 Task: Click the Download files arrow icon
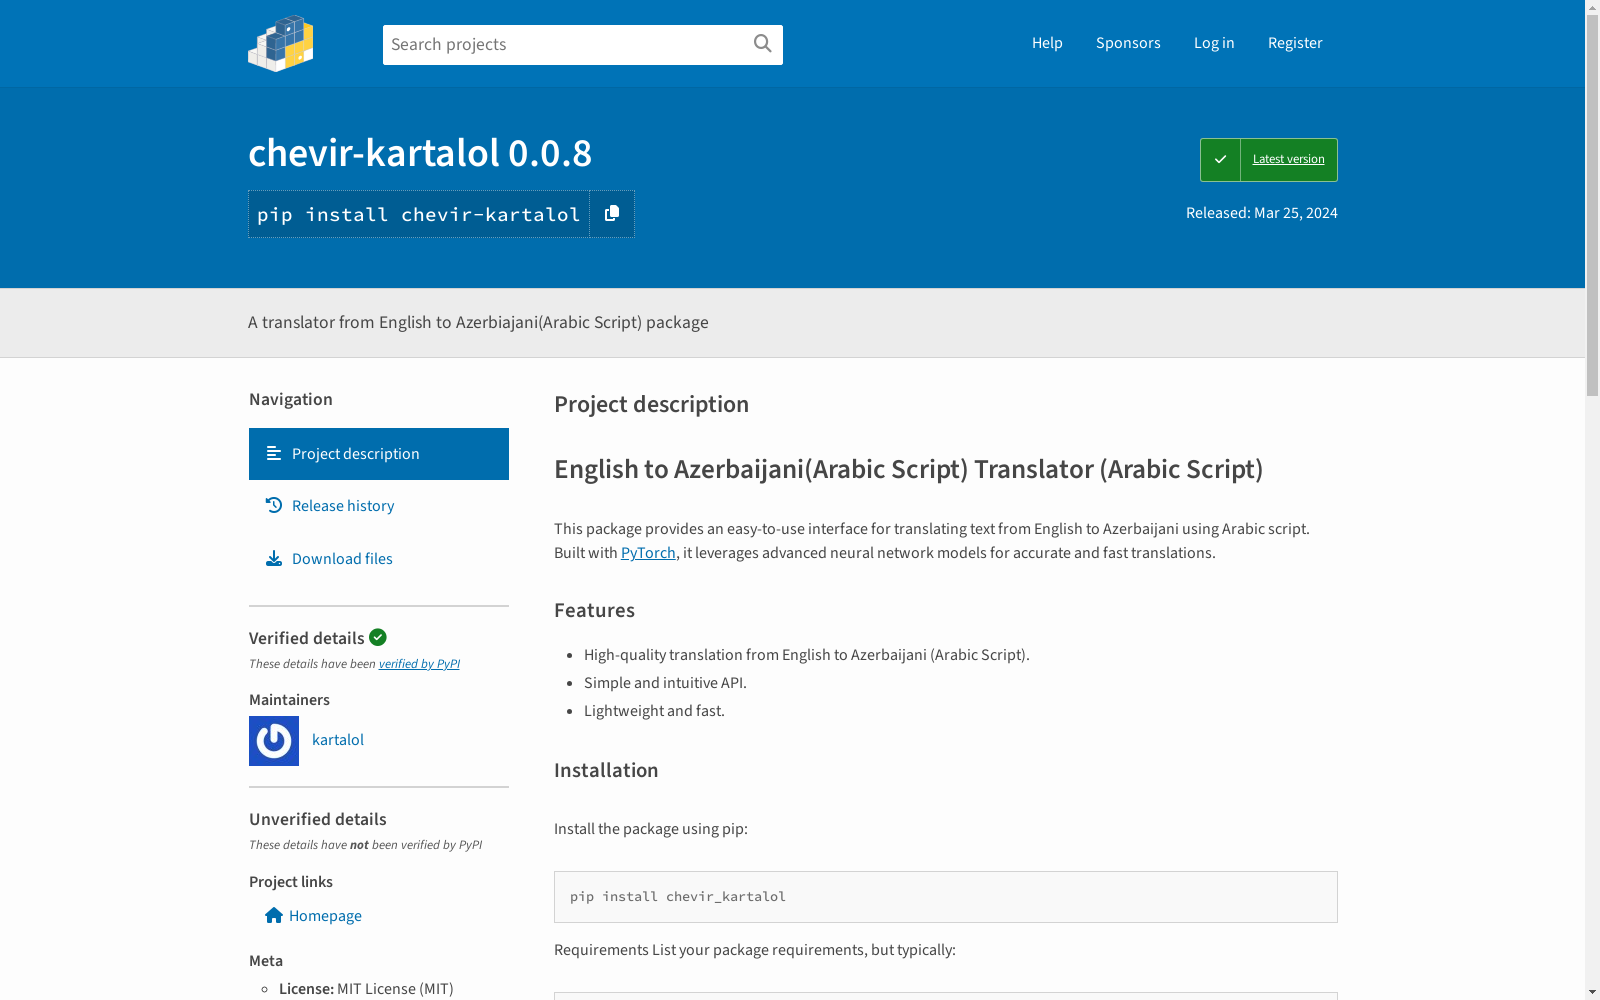pyautogui.click(x=274, y=558)
